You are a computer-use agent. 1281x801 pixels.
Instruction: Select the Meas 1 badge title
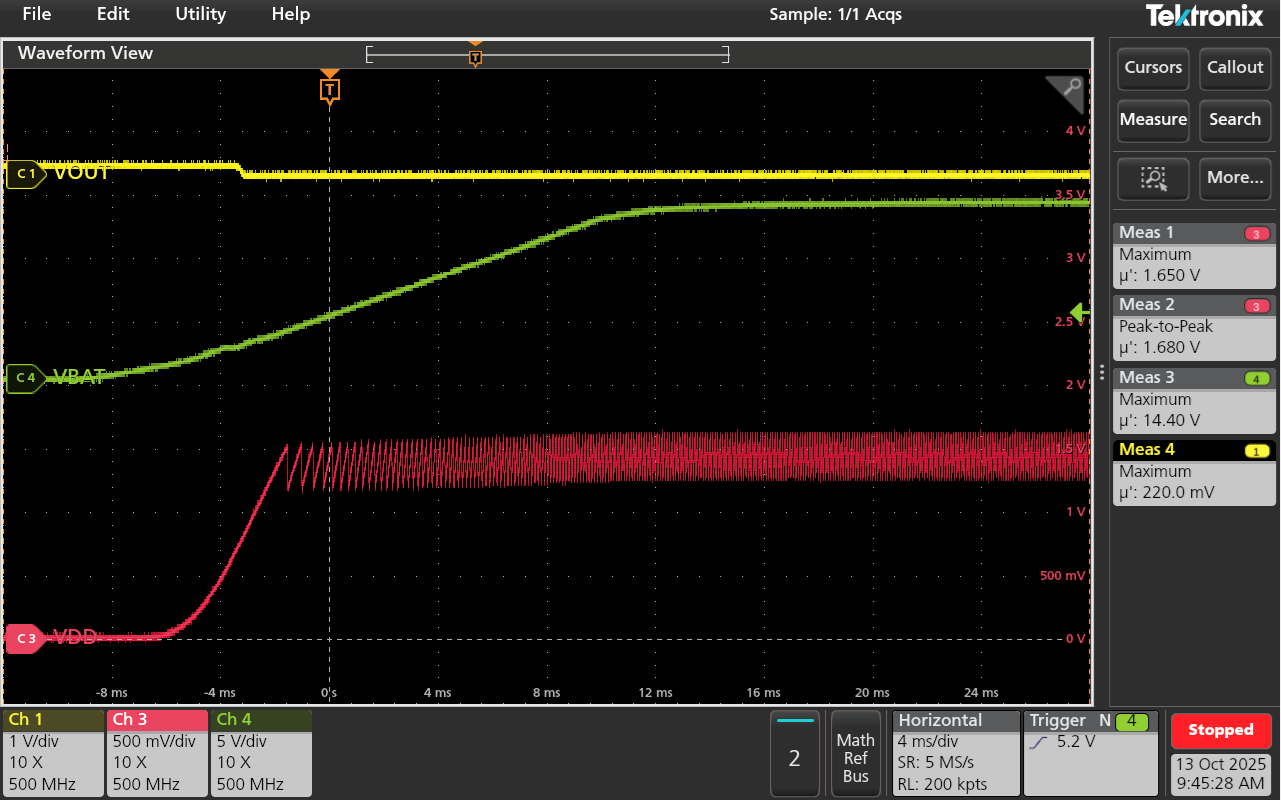pos(1147,233)
